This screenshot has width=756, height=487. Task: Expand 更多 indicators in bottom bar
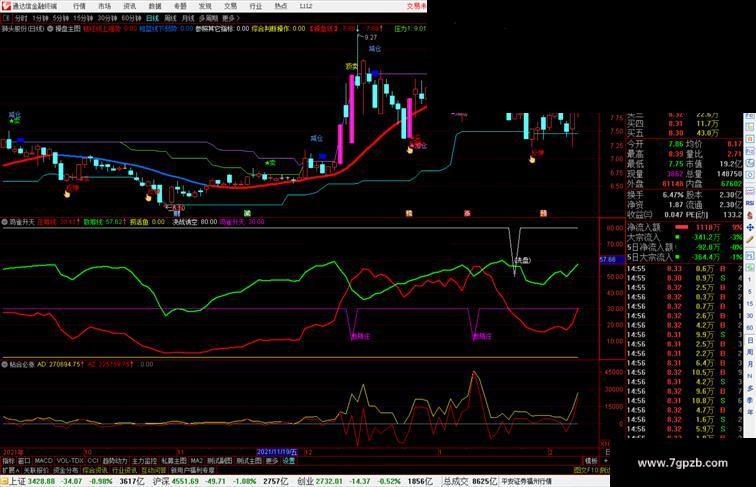point(272,461)
